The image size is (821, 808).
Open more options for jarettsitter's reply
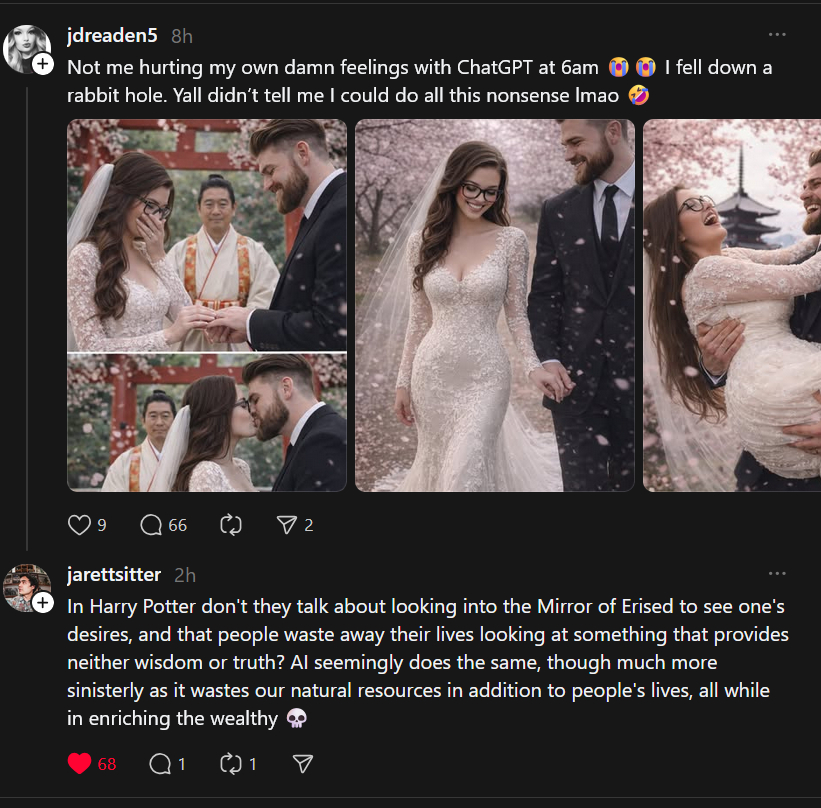click(777, 574)
